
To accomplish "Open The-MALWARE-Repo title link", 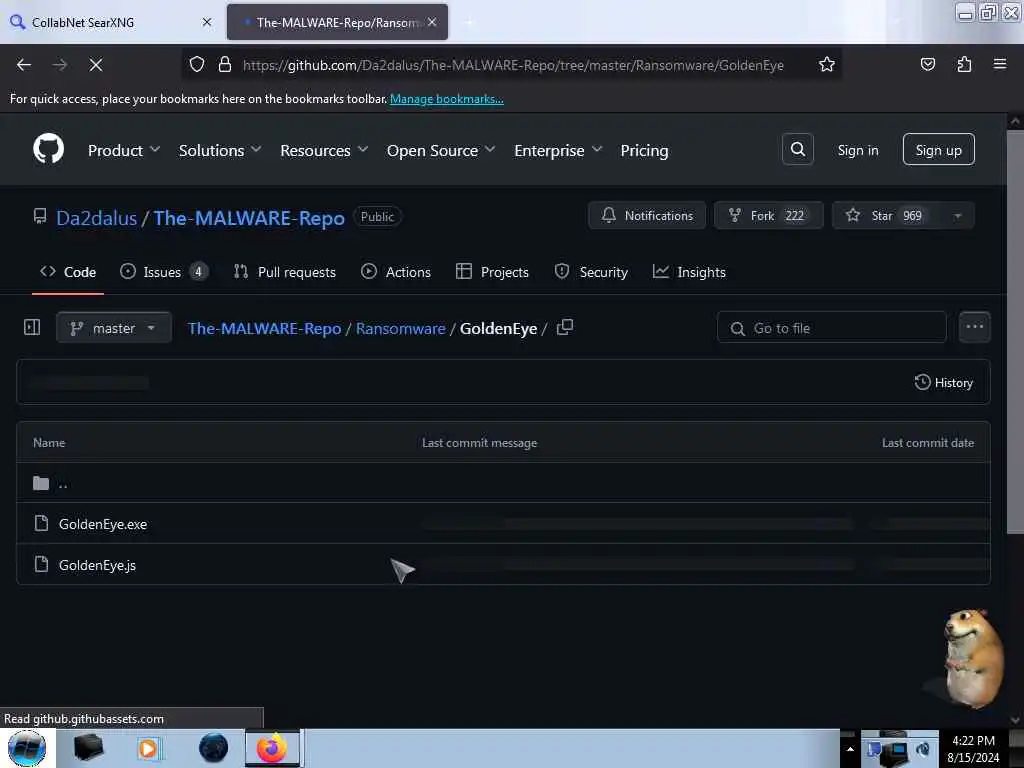I will click(249, 217).
